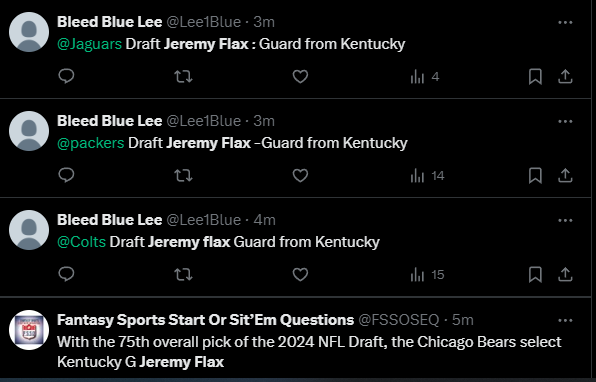
Task: Share the @Jaguars draft tweet
Action: tap(565, 77)
